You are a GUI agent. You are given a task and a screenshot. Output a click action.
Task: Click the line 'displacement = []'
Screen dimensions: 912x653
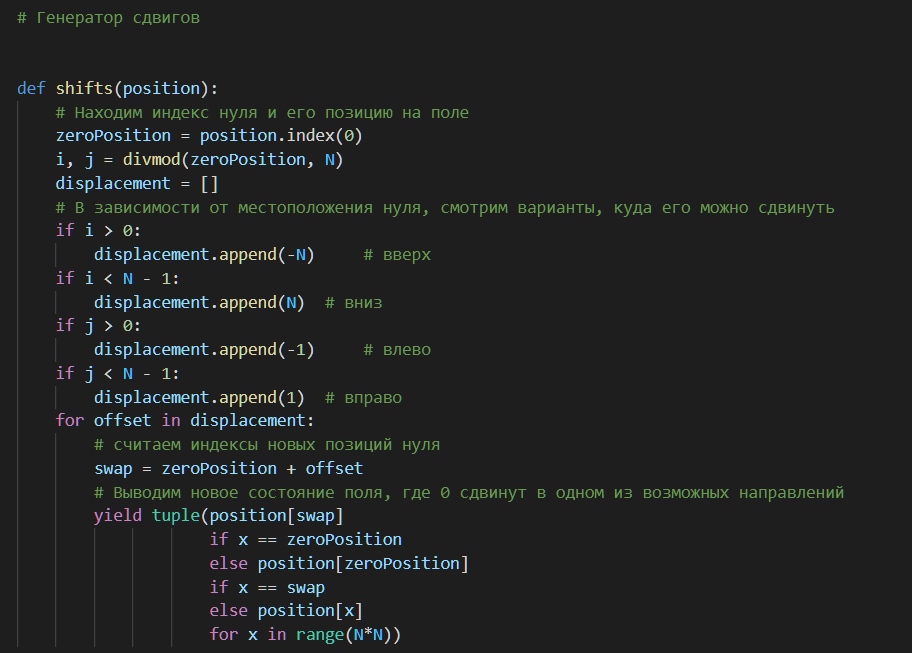click(x=137, y=183)
